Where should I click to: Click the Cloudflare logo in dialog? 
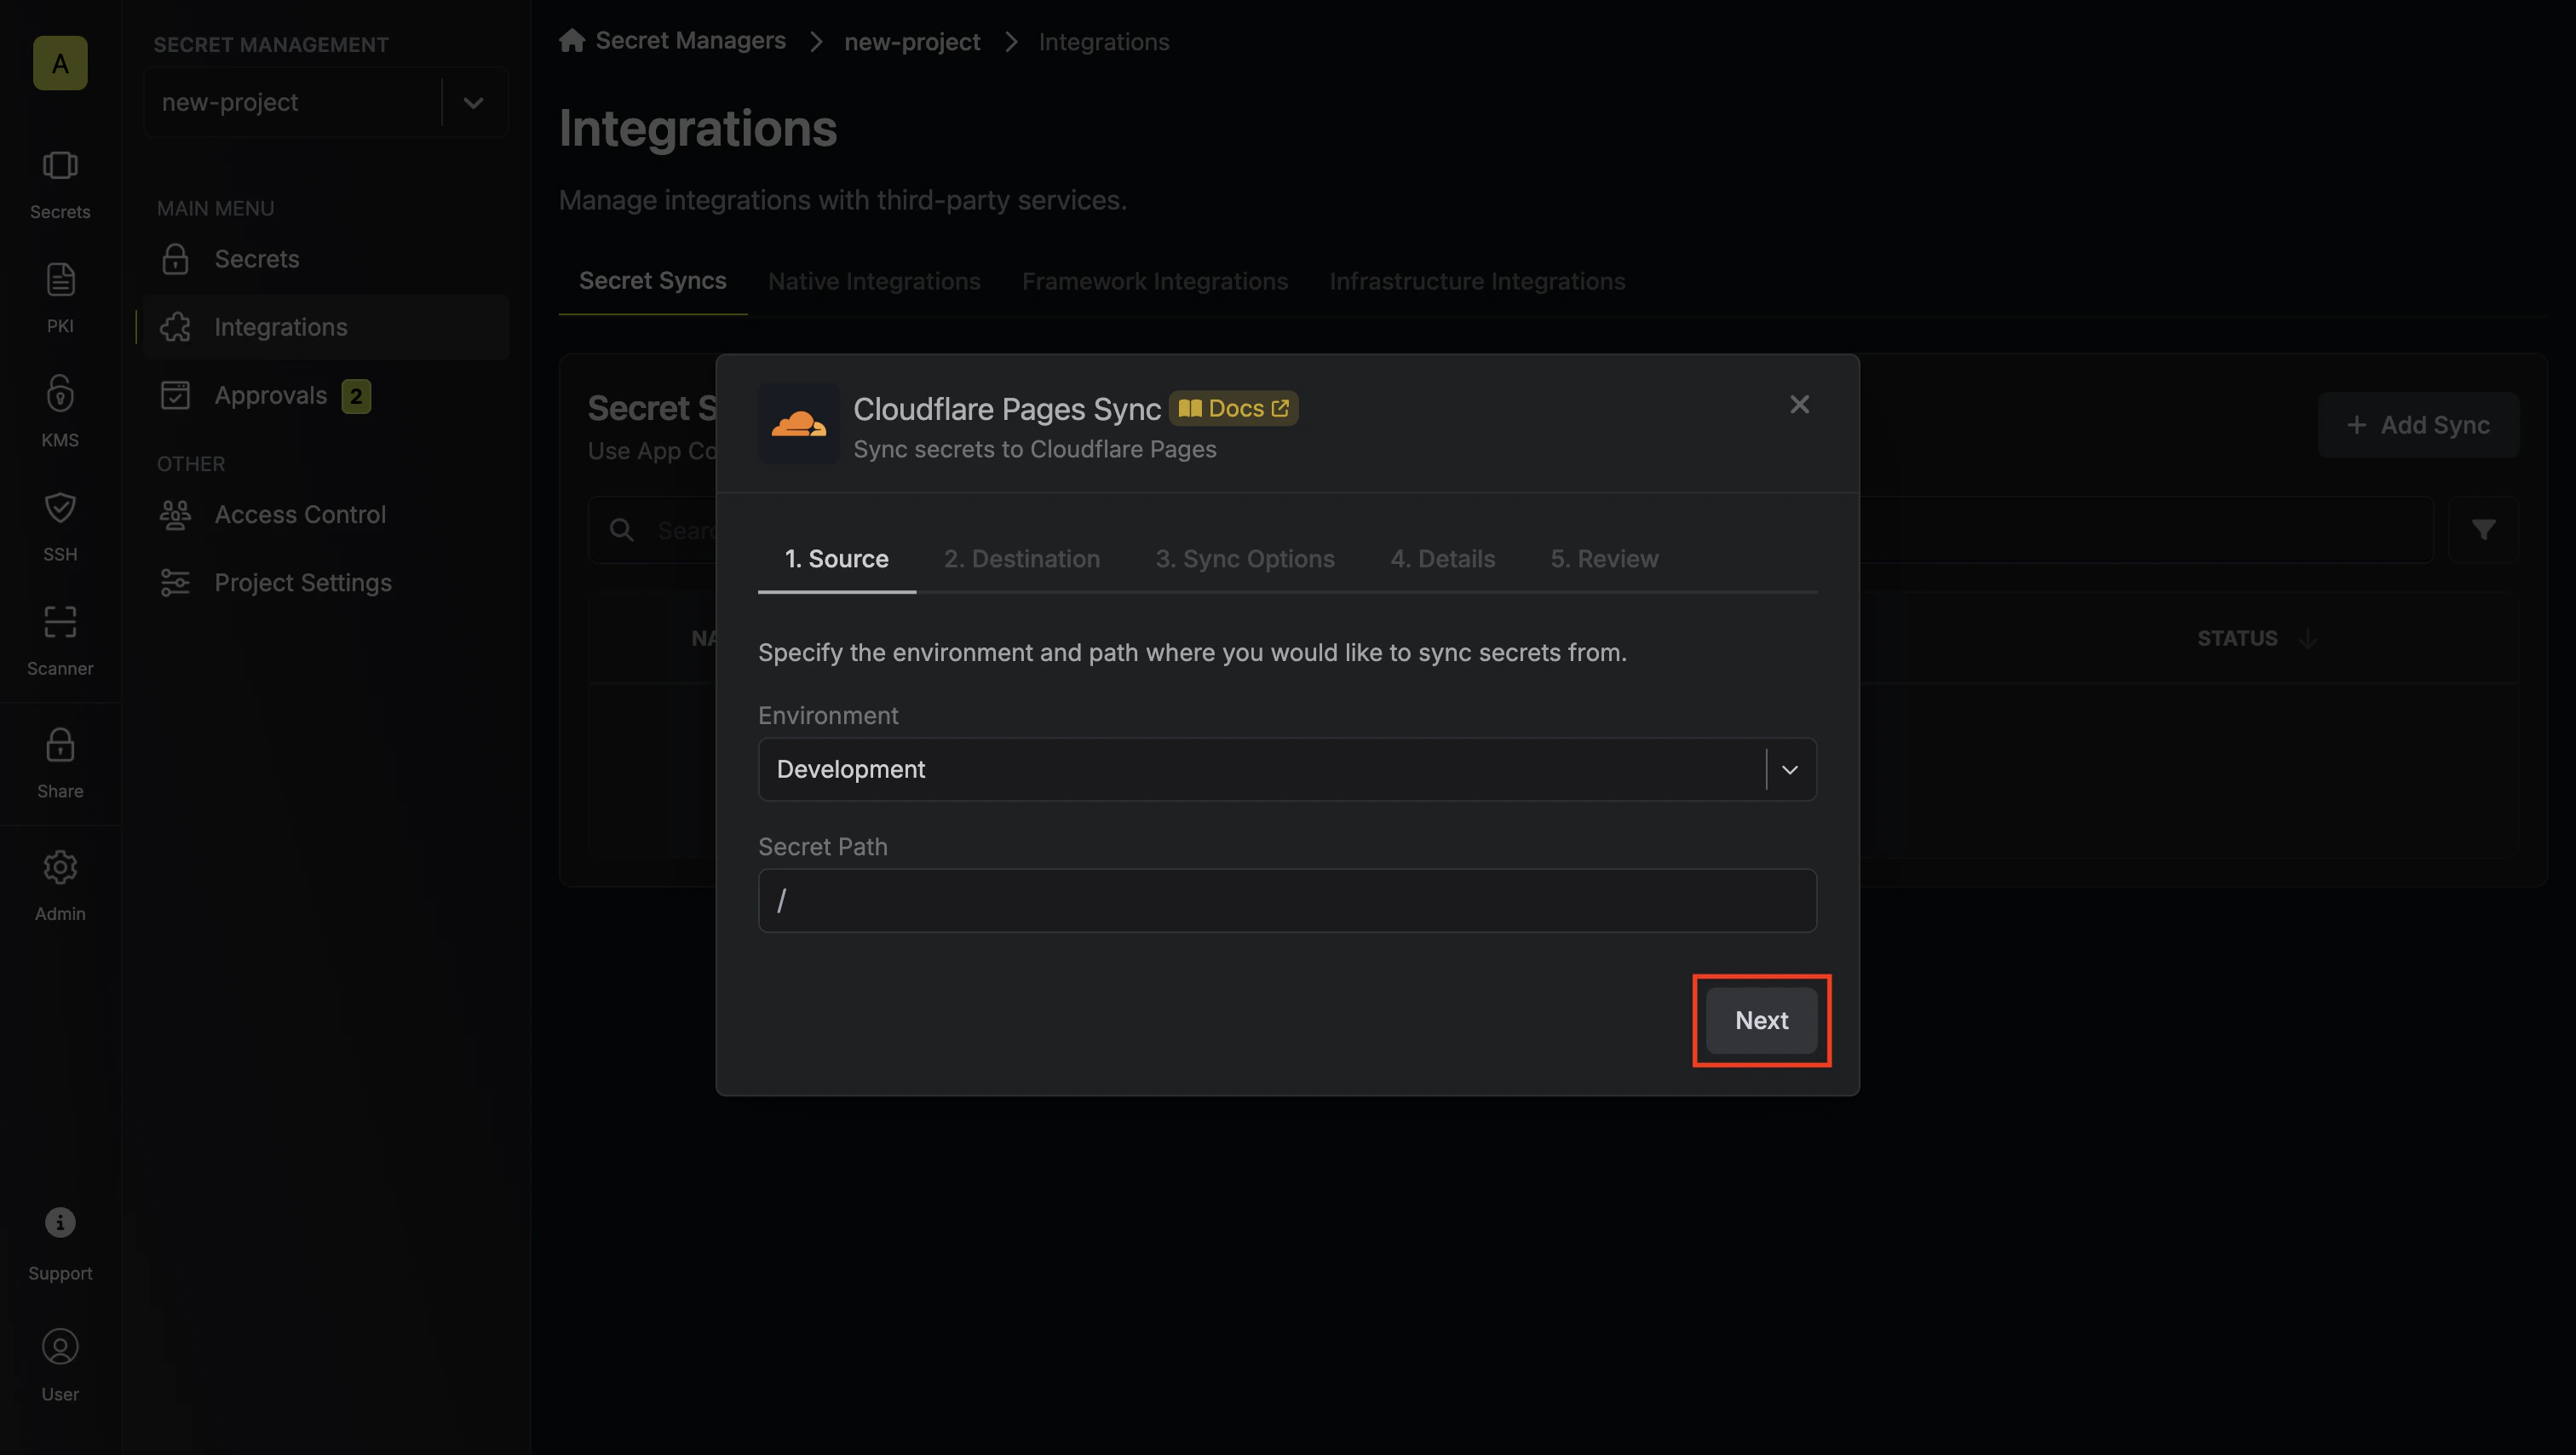point(798,423)
